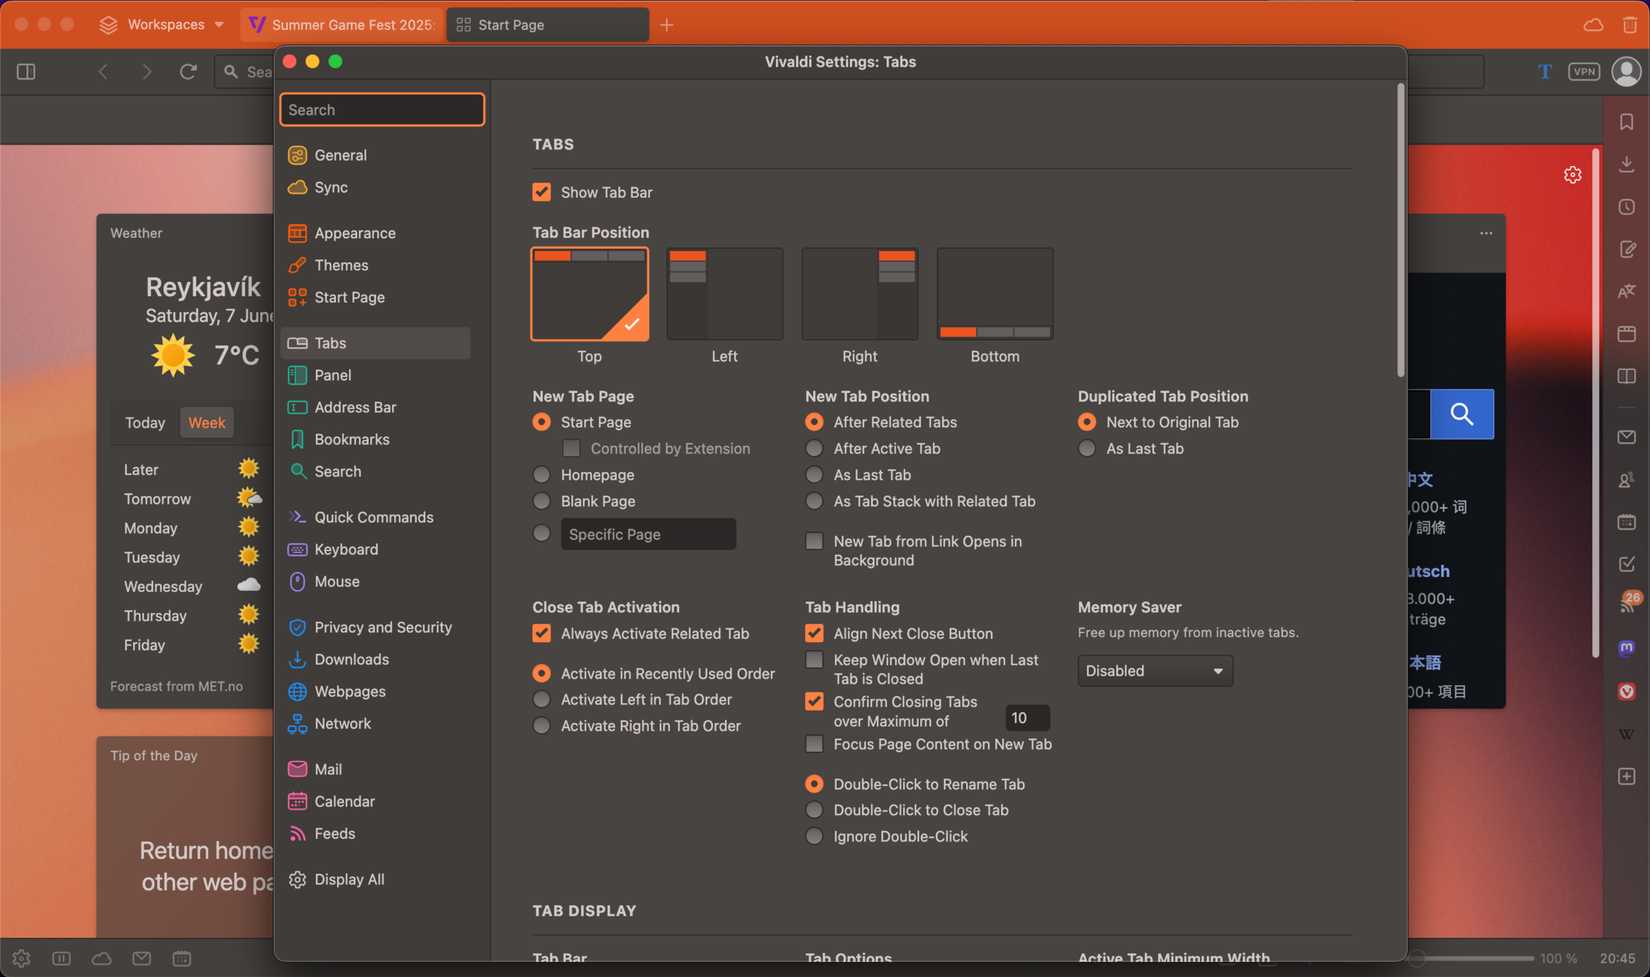Open the Themes settings section
This screenshot has height=977, width=1650.
[340, 265]
